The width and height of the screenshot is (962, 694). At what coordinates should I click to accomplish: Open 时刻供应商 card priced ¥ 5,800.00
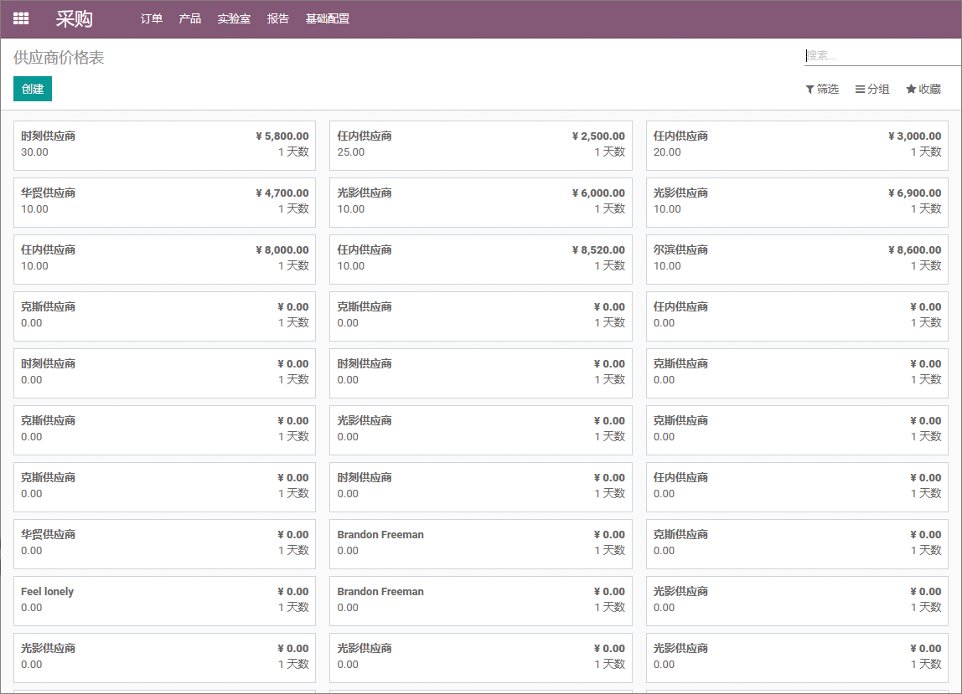coord(164,145)
